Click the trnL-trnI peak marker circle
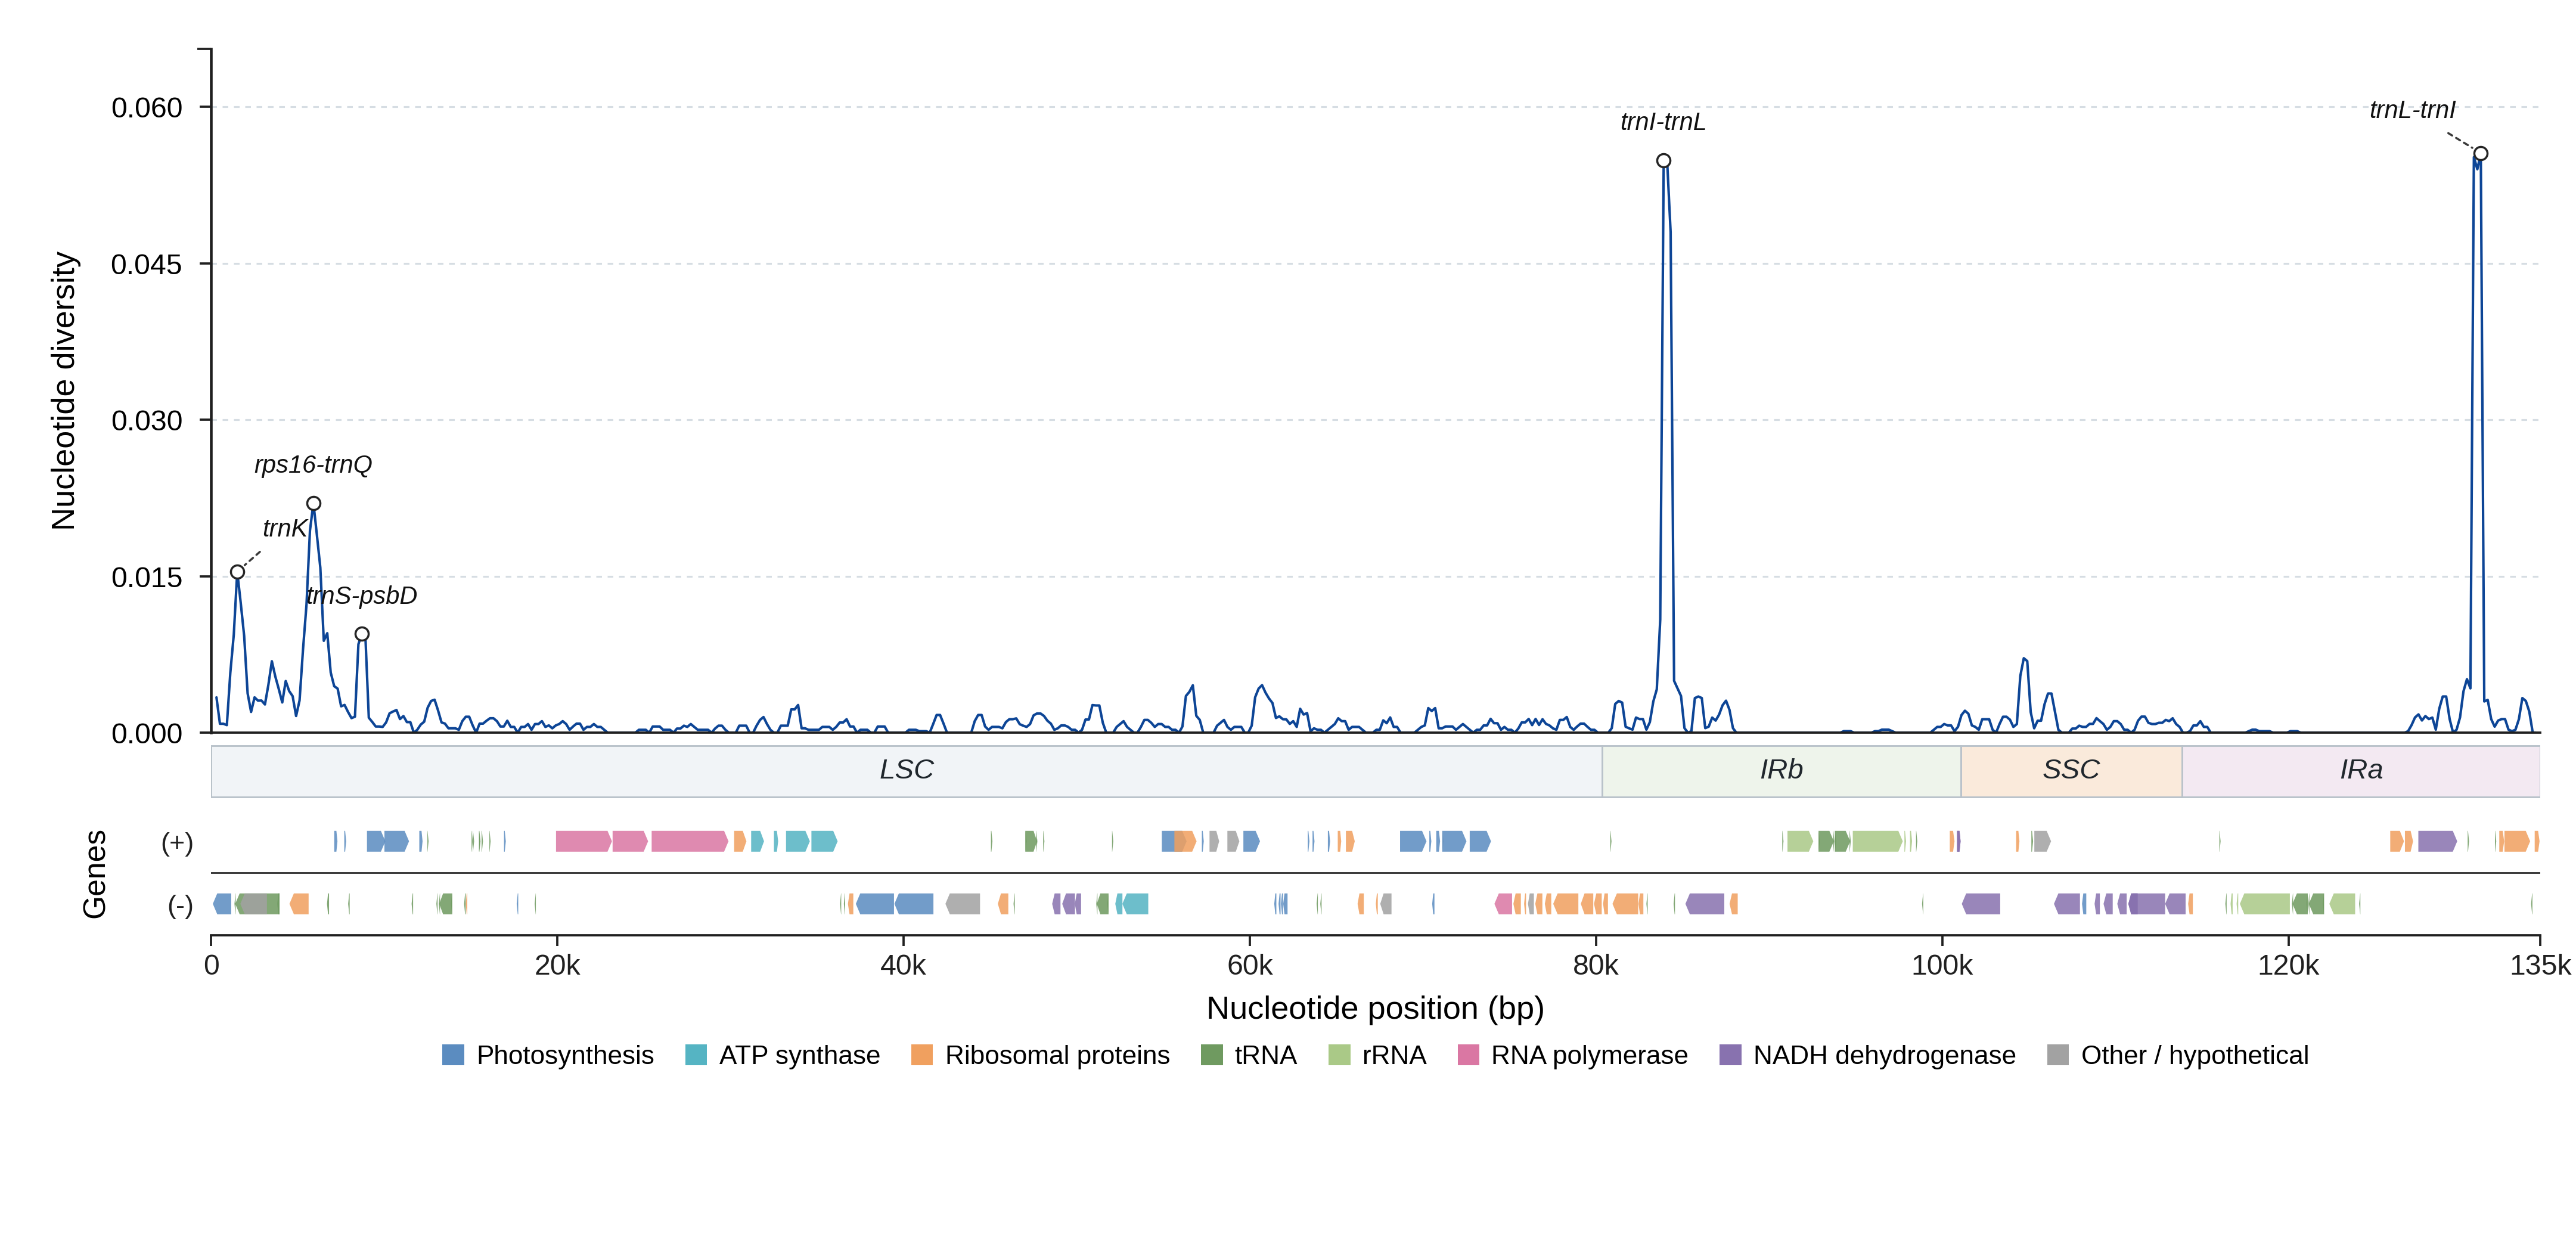 2481,154
